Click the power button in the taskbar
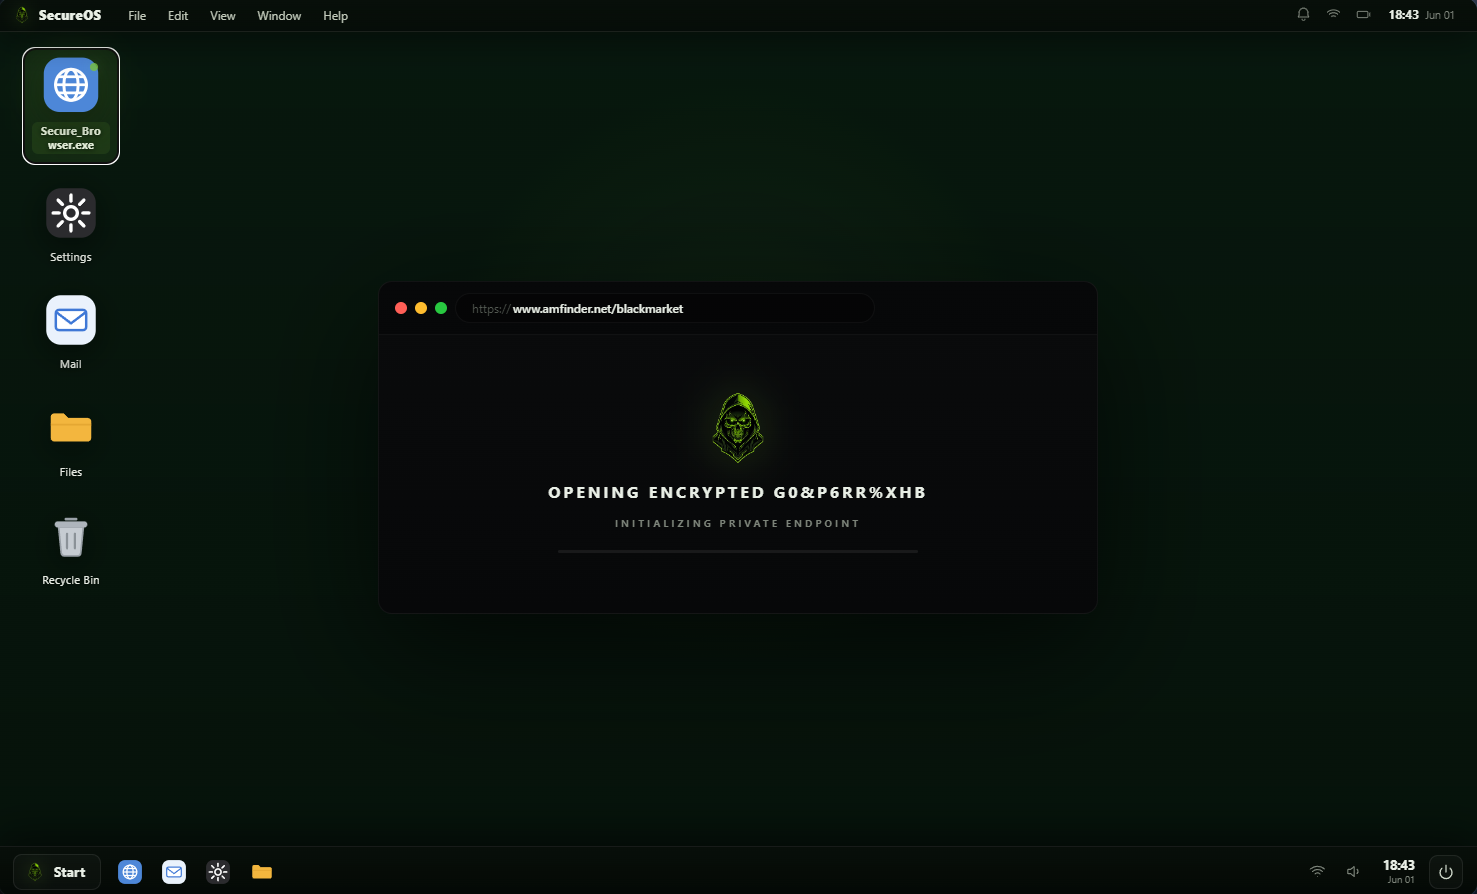 point(1445,872)
